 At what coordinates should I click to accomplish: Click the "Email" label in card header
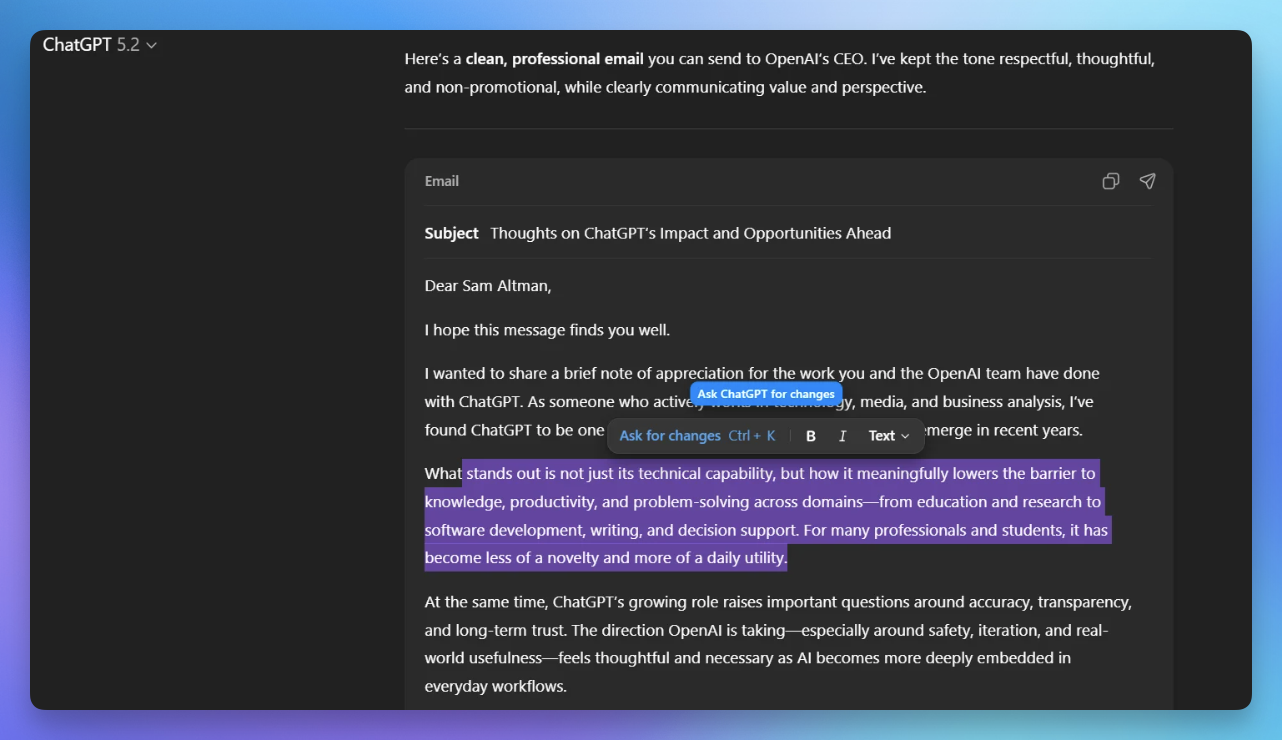[x=442, y=181]
